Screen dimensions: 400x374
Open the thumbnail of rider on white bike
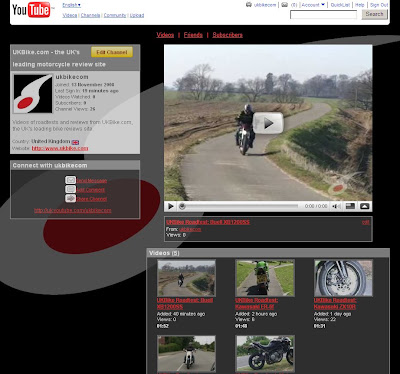point(186,354)
